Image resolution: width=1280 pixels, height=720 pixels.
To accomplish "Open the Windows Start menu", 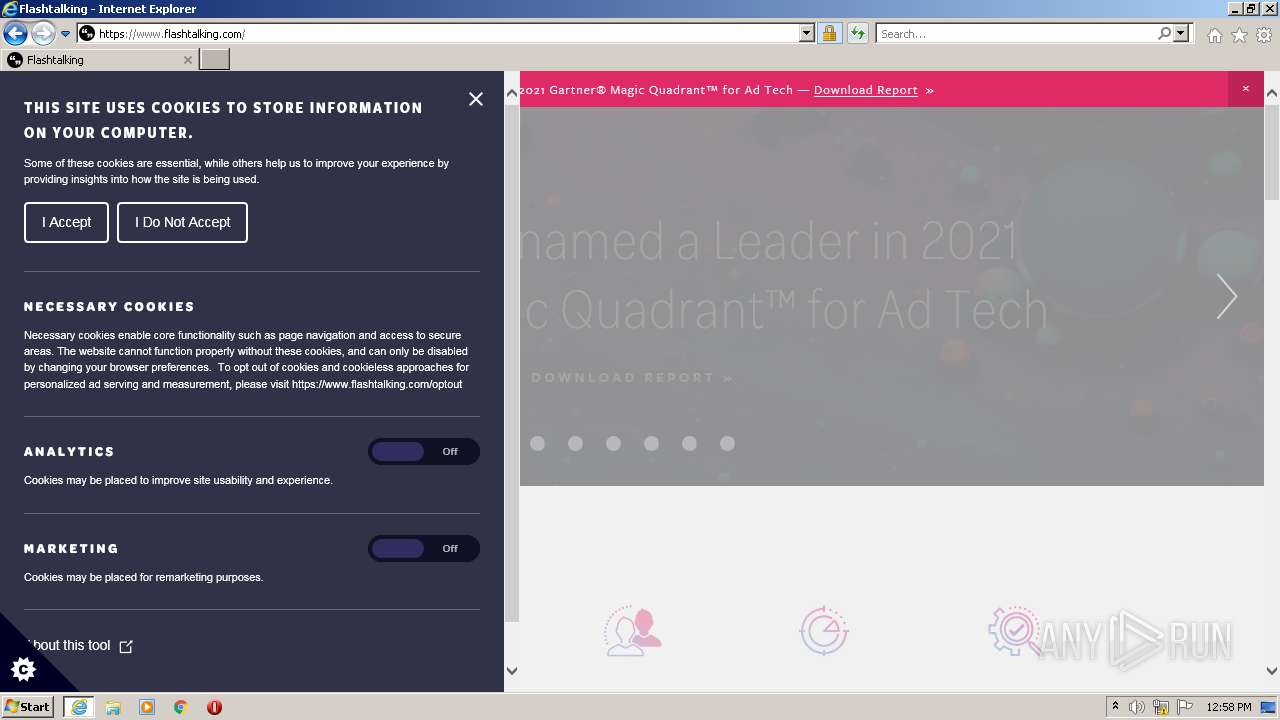I will coord(28,707).
